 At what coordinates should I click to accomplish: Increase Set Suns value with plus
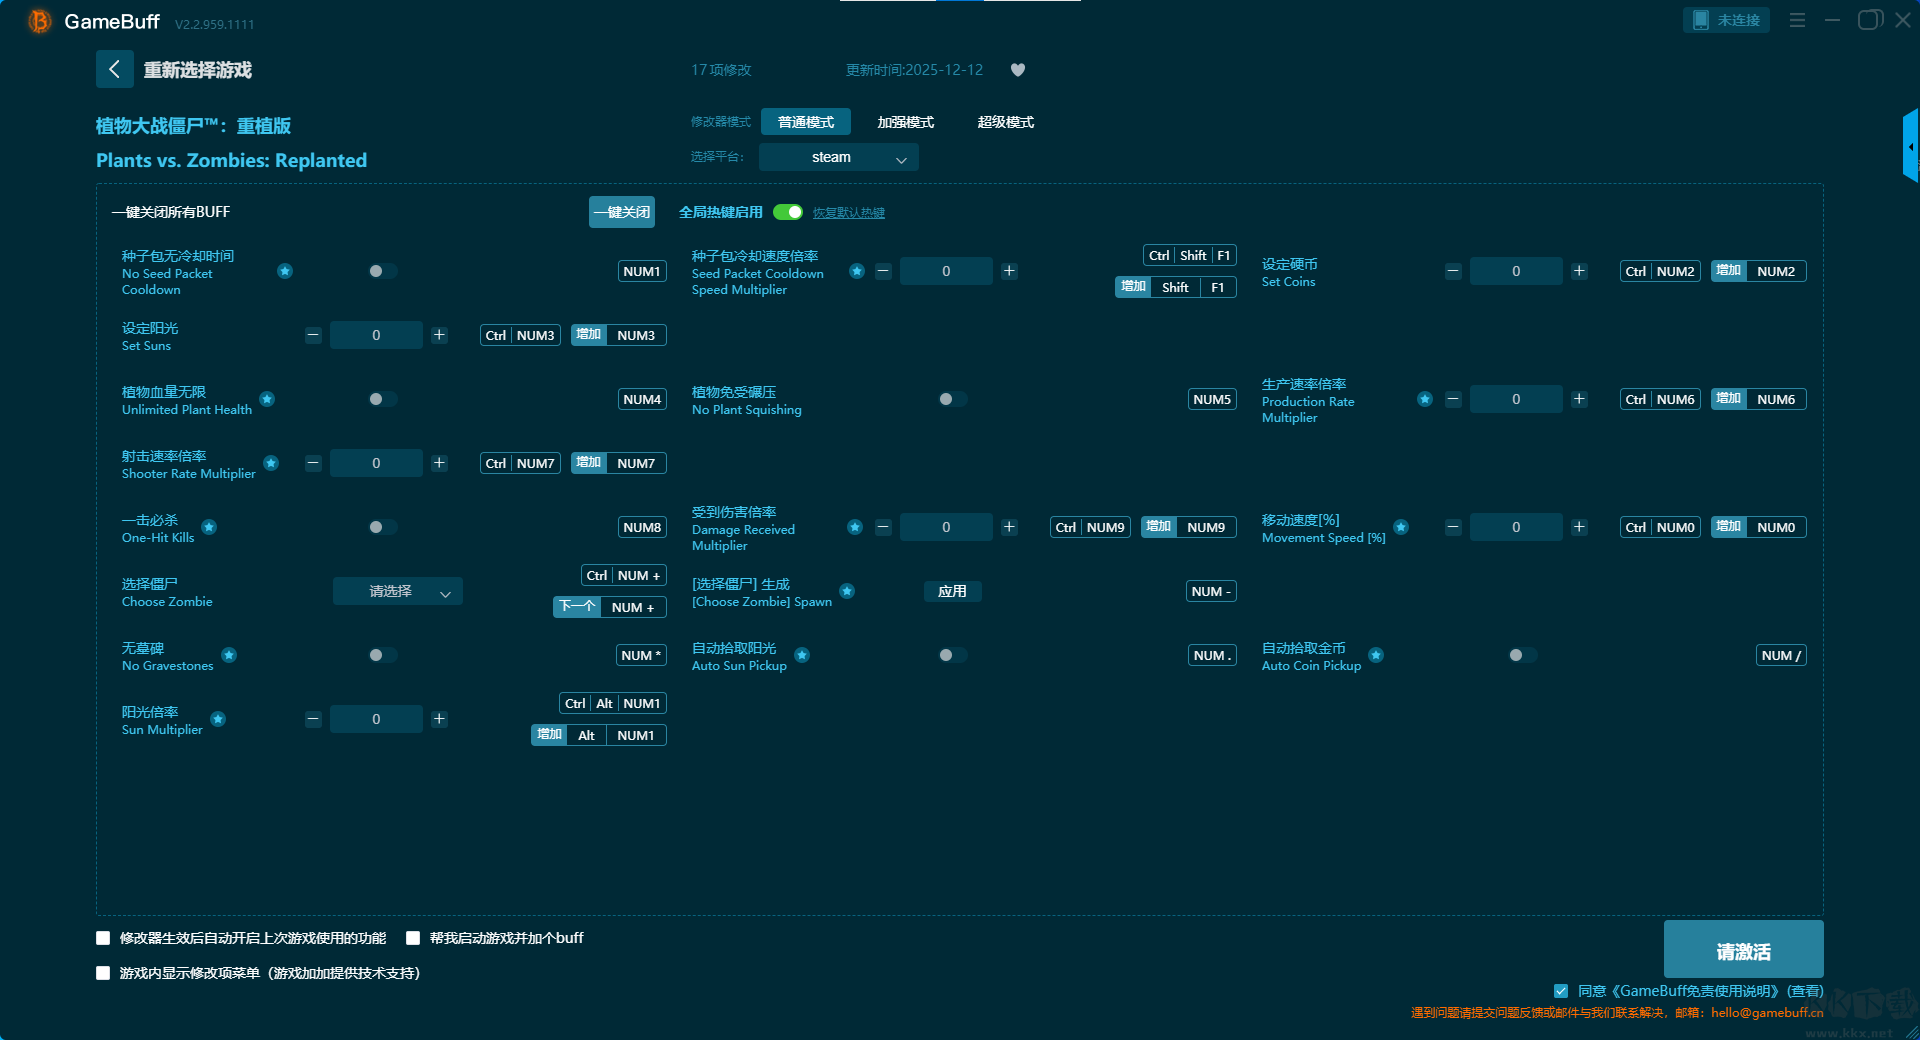tap(439, 335)
